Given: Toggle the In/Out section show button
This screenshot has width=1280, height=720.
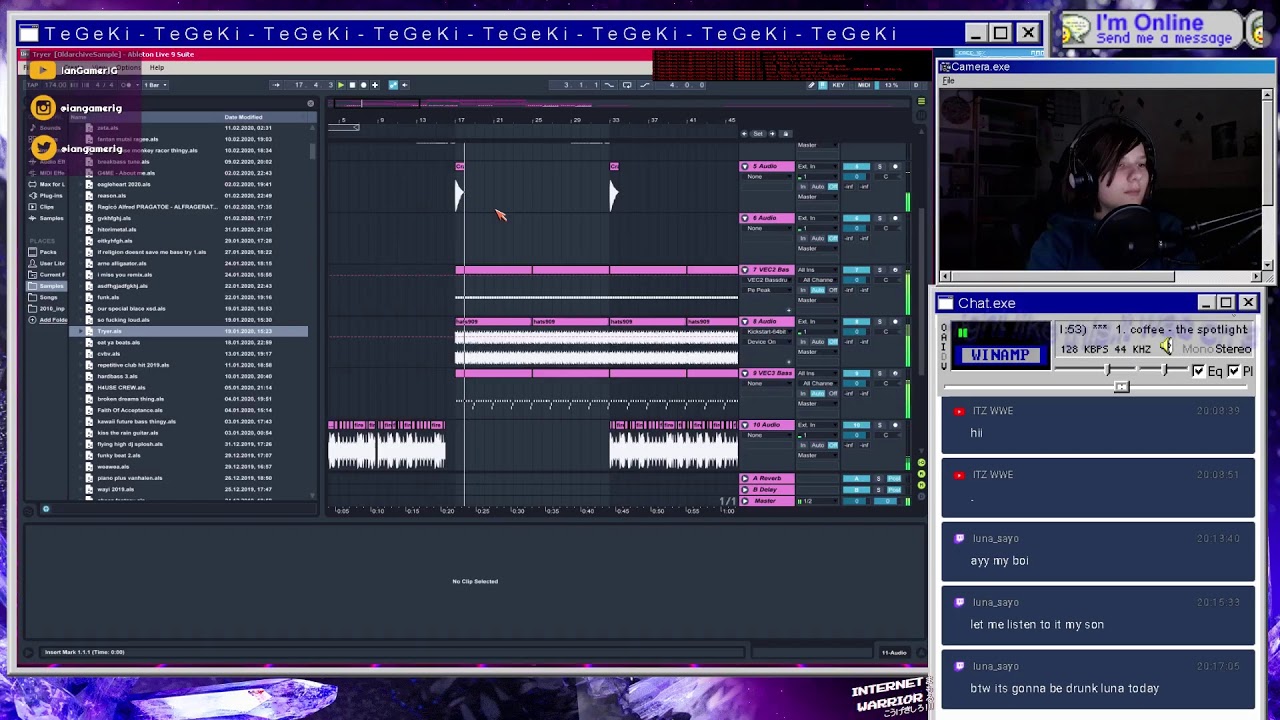Looking at the screenshot, I should pyautogui.click(x=921, y=463).
